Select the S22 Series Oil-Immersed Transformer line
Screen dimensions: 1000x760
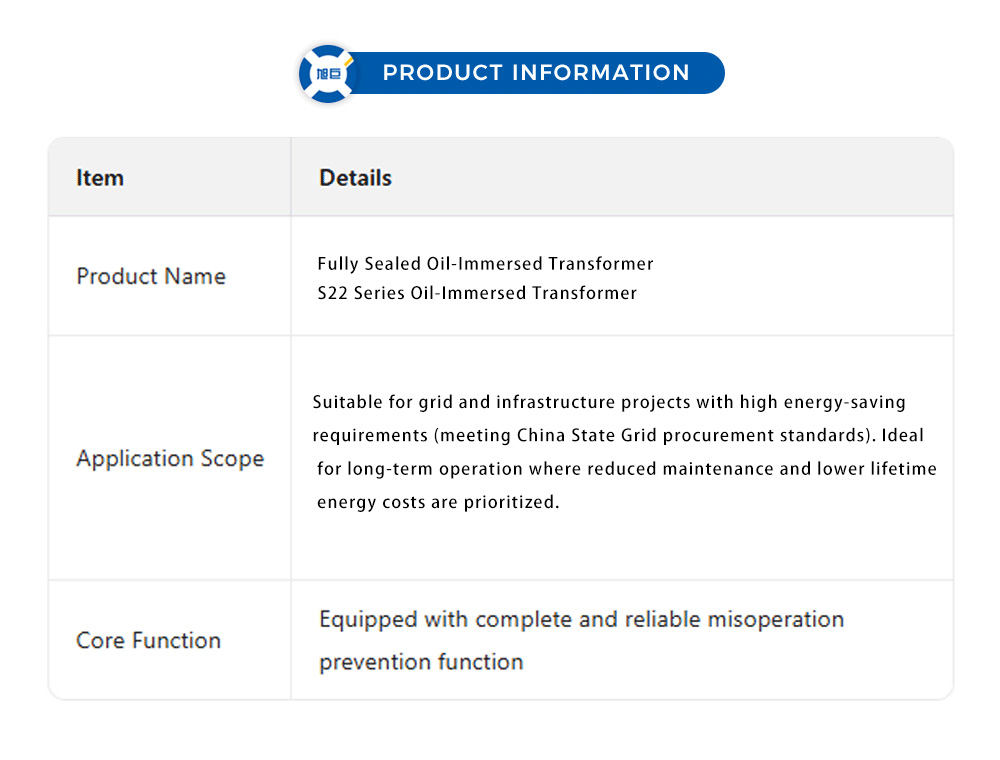(x=477, y=293)
